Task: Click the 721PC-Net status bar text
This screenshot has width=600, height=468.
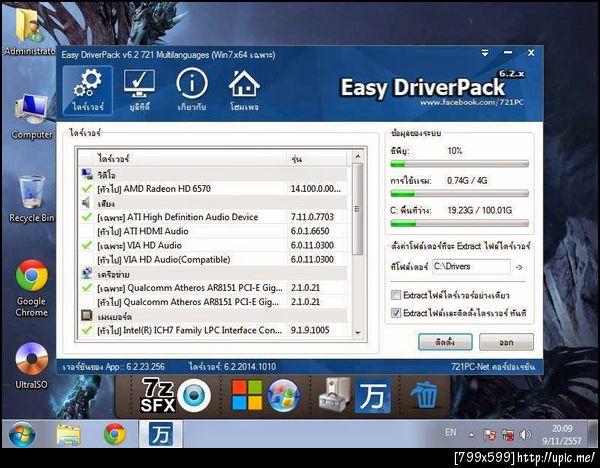Action: [493, 367]
